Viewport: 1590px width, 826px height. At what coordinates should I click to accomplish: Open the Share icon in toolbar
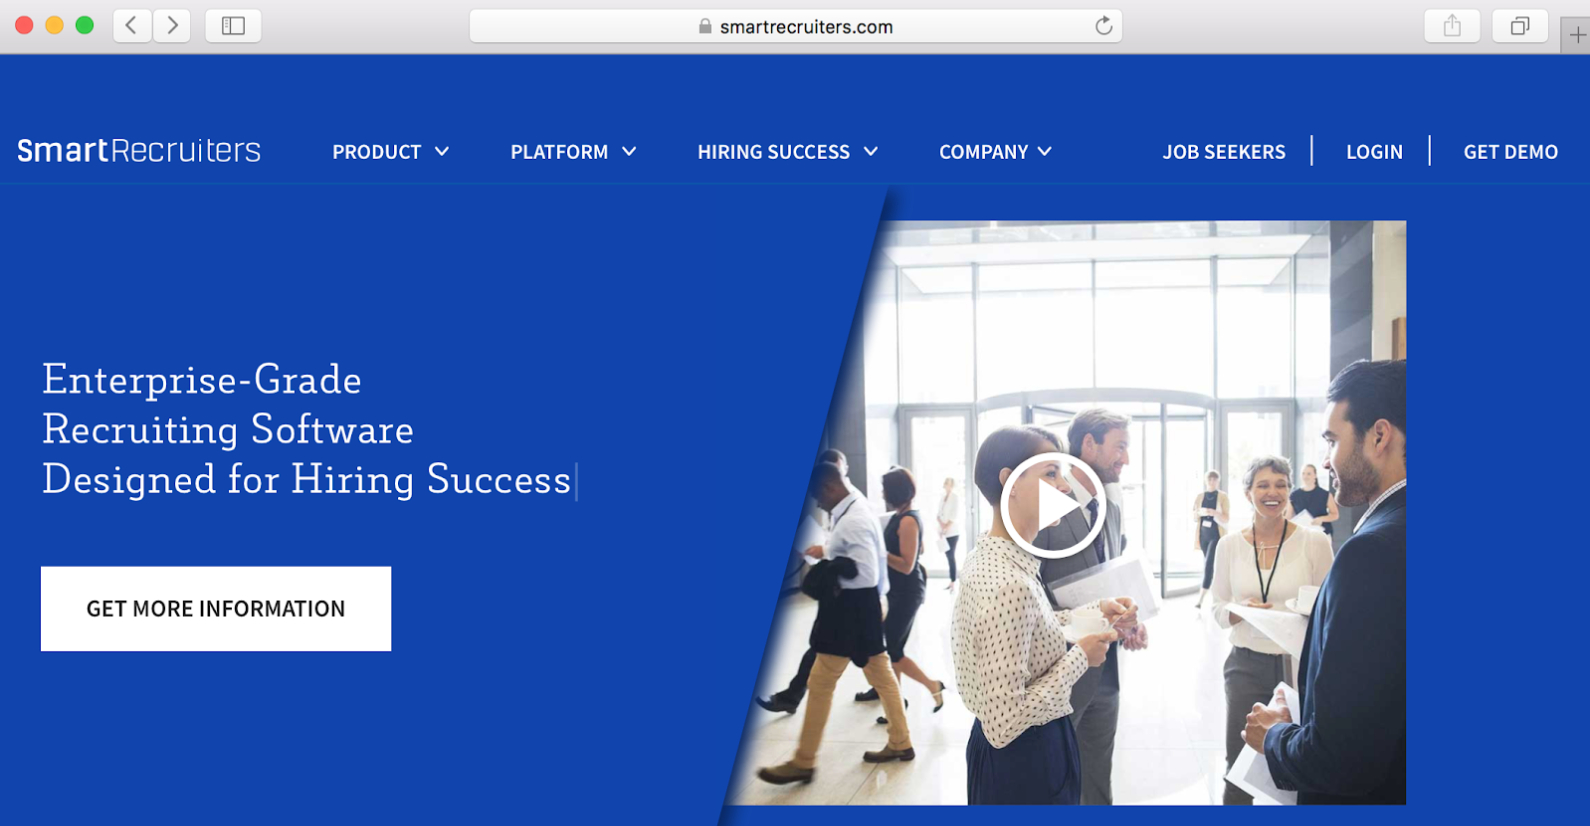pos(1452,26)
